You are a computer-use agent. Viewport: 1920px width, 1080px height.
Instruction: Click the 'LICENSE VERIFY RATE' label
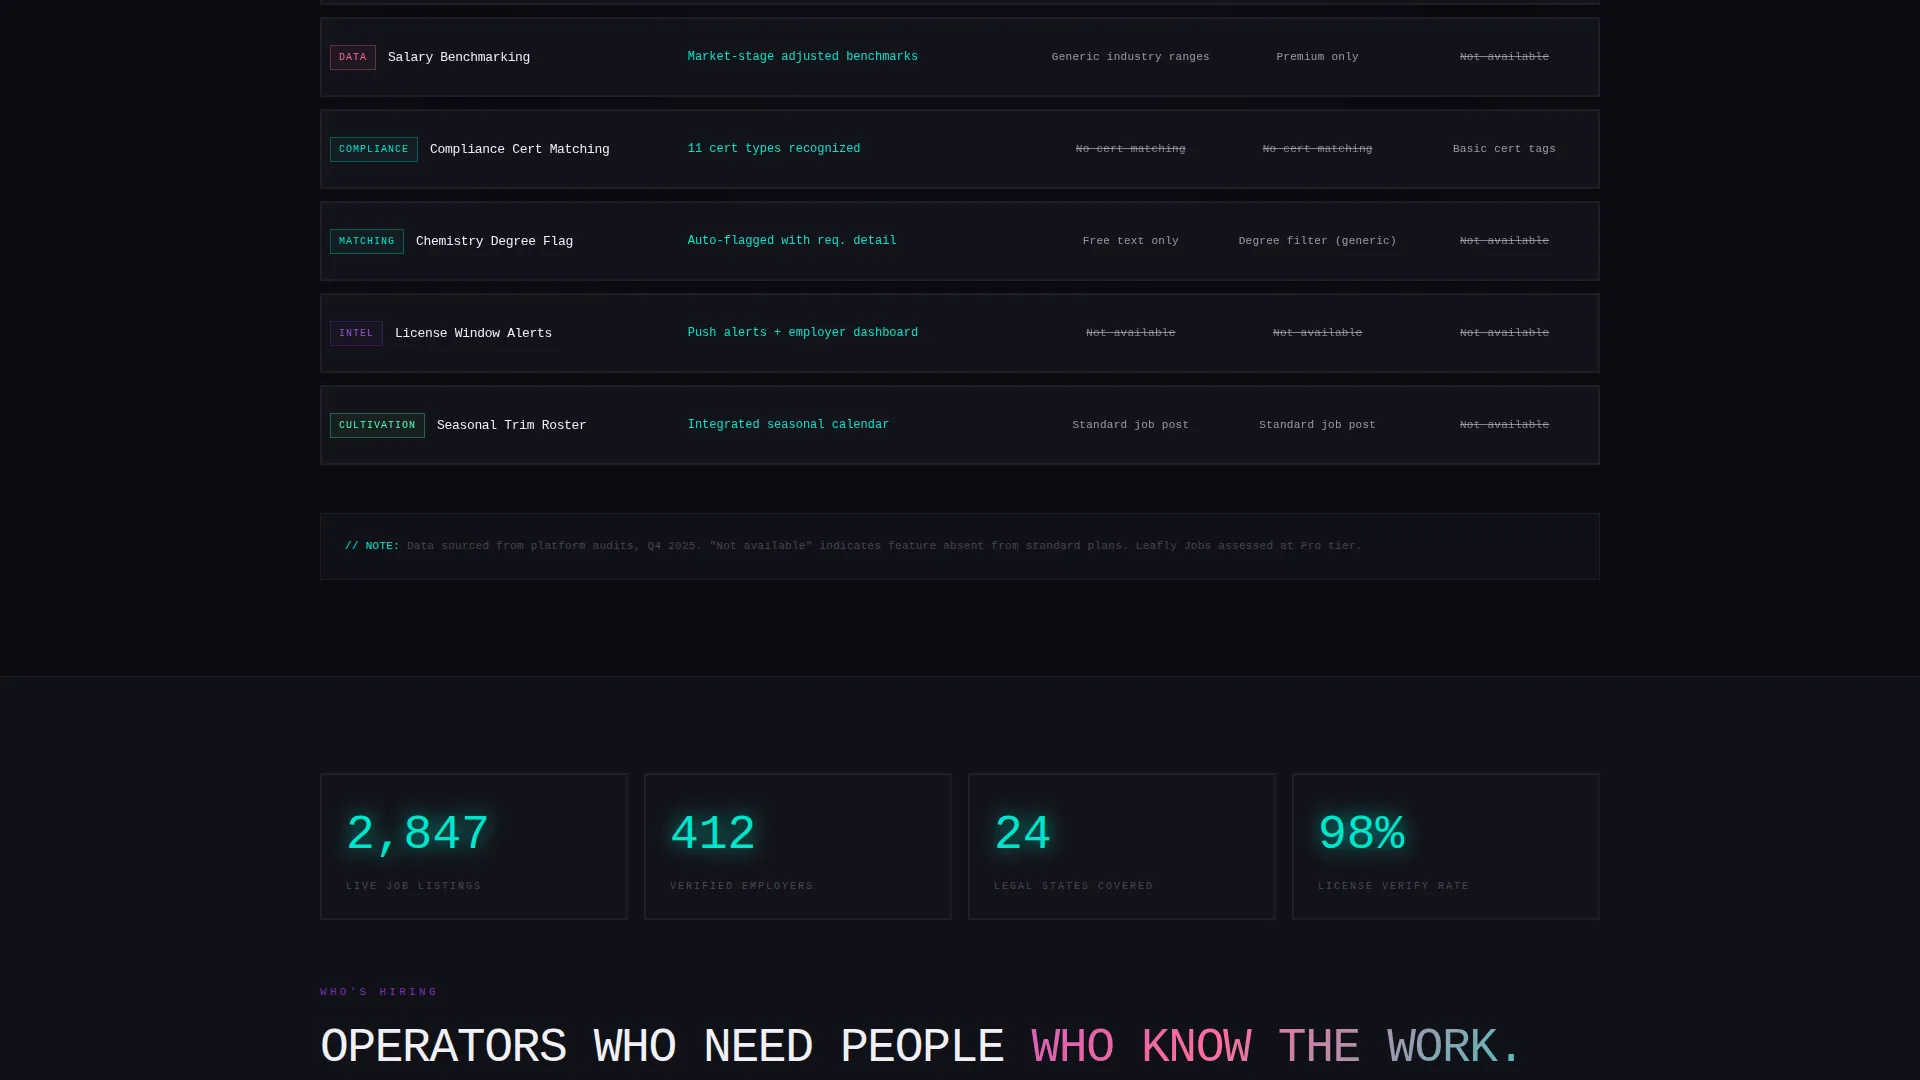[1393, 886]
